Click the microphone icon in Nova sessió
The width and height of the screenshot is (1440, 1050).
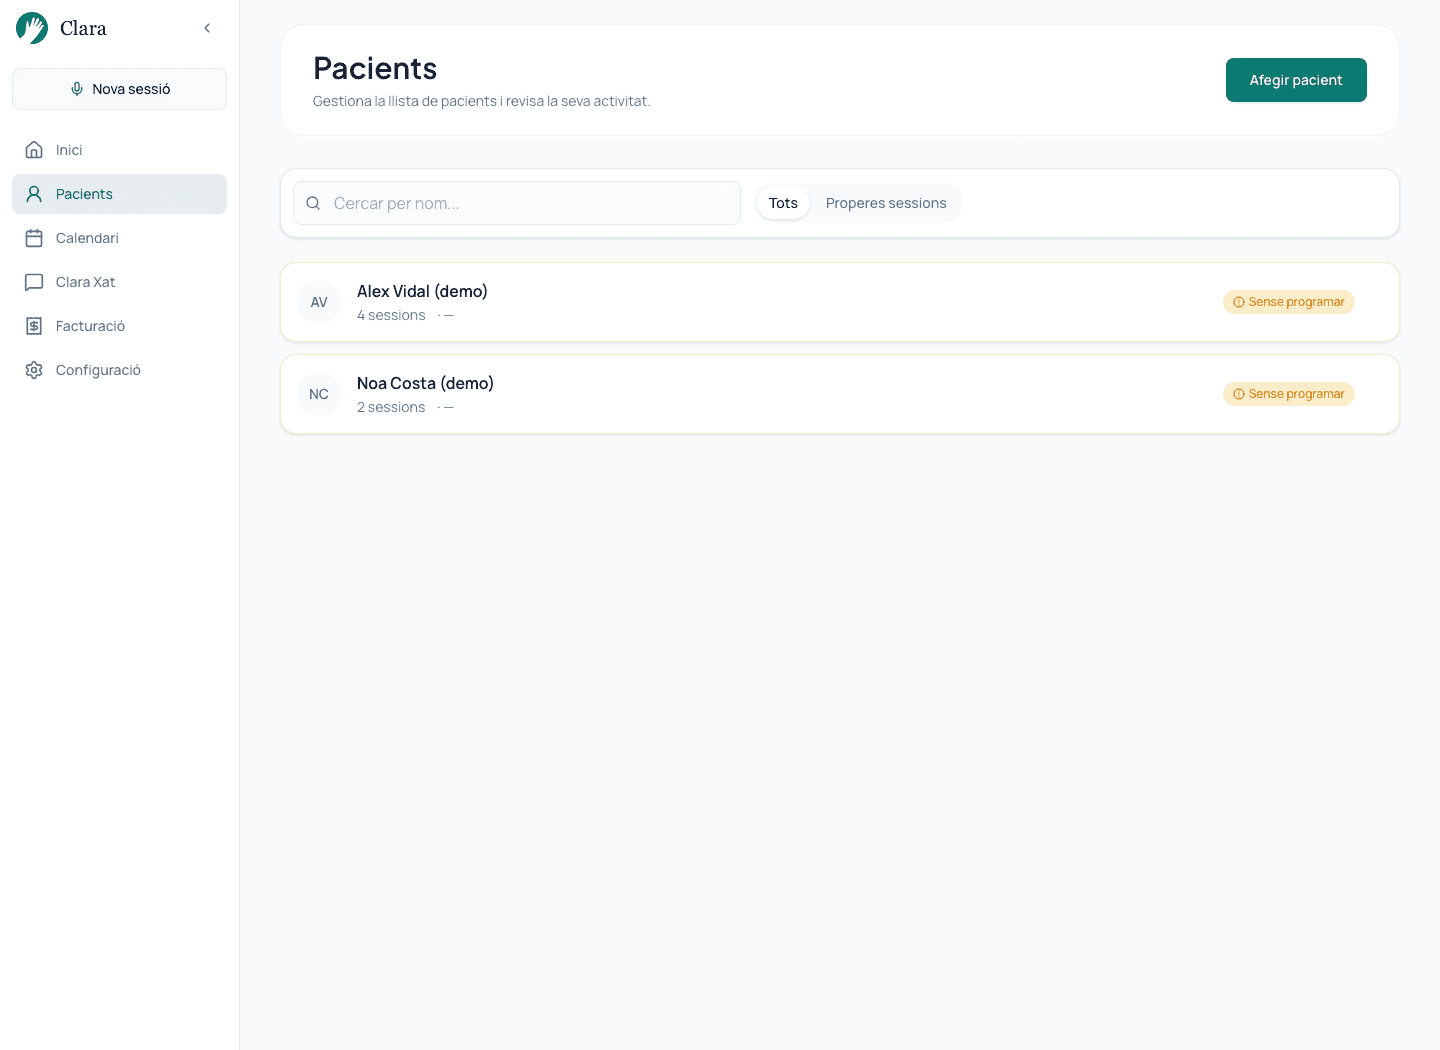(77, 89)
